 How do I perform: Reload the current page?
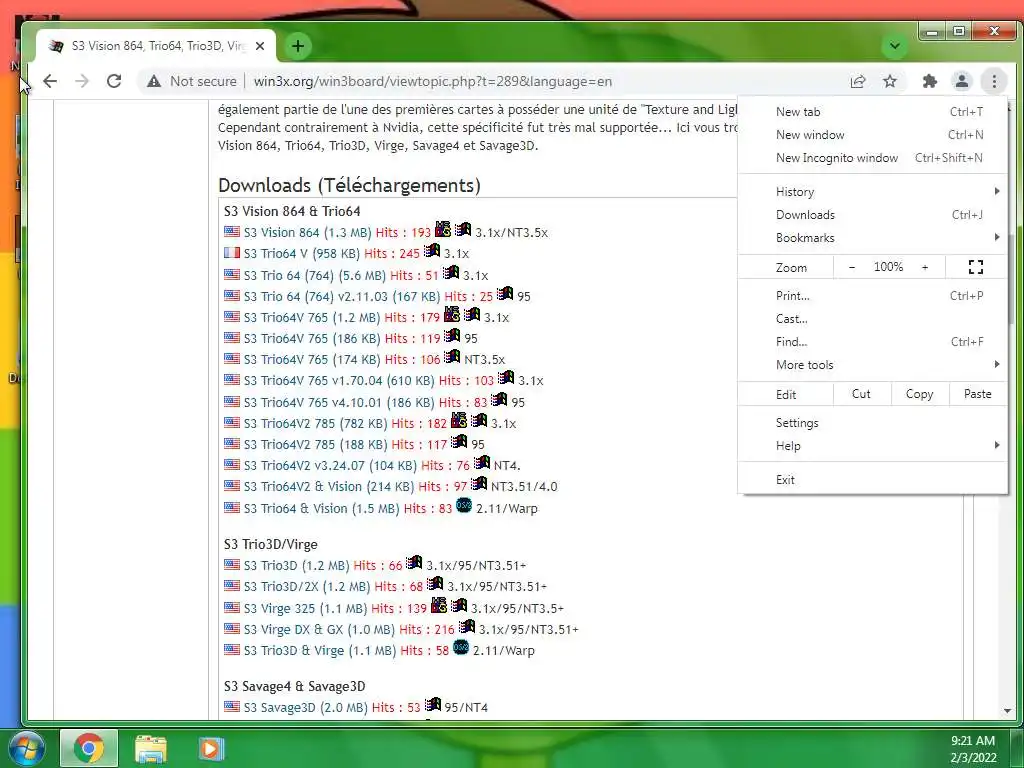coord(114,81)
